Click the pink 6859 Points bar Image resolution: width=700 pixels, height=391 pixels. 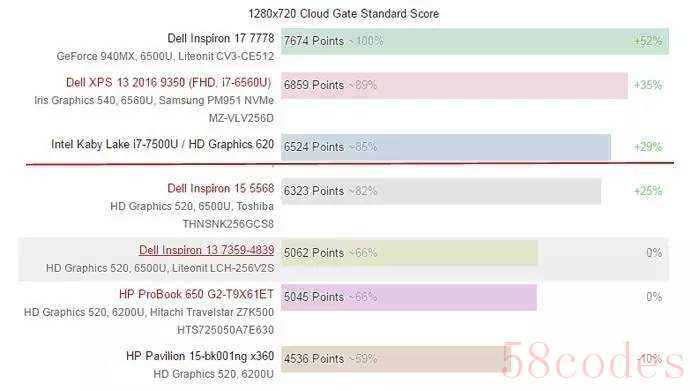point(454,85)
